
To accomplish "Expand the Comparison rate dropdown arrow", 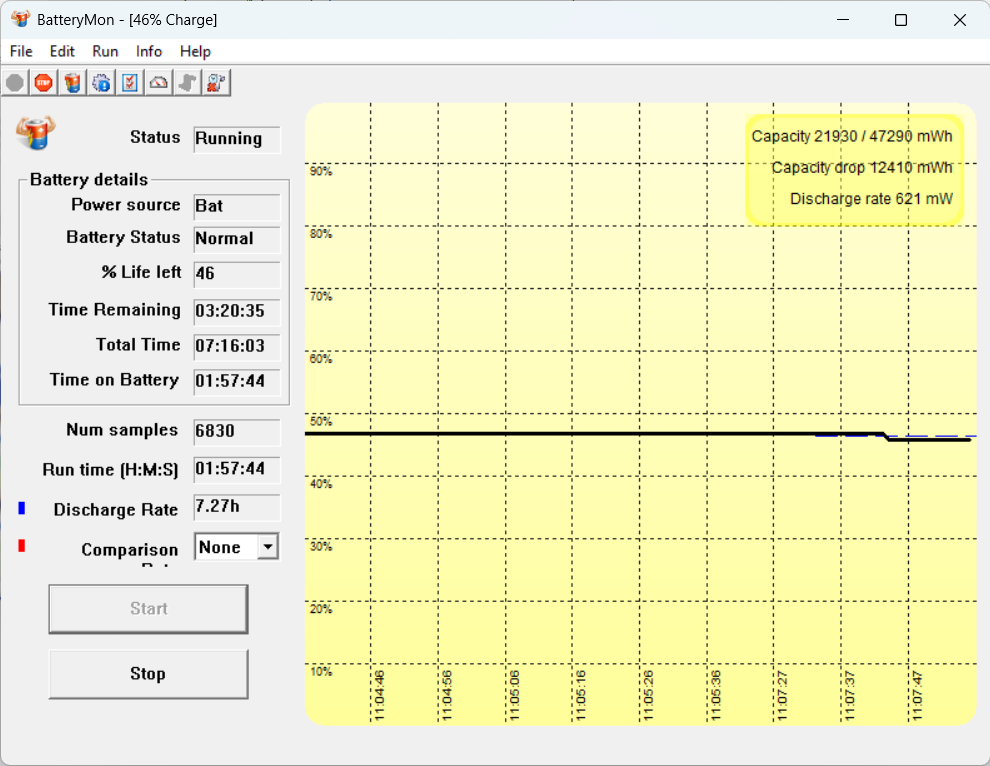I will pyautogui.click(x=268, y=547).
